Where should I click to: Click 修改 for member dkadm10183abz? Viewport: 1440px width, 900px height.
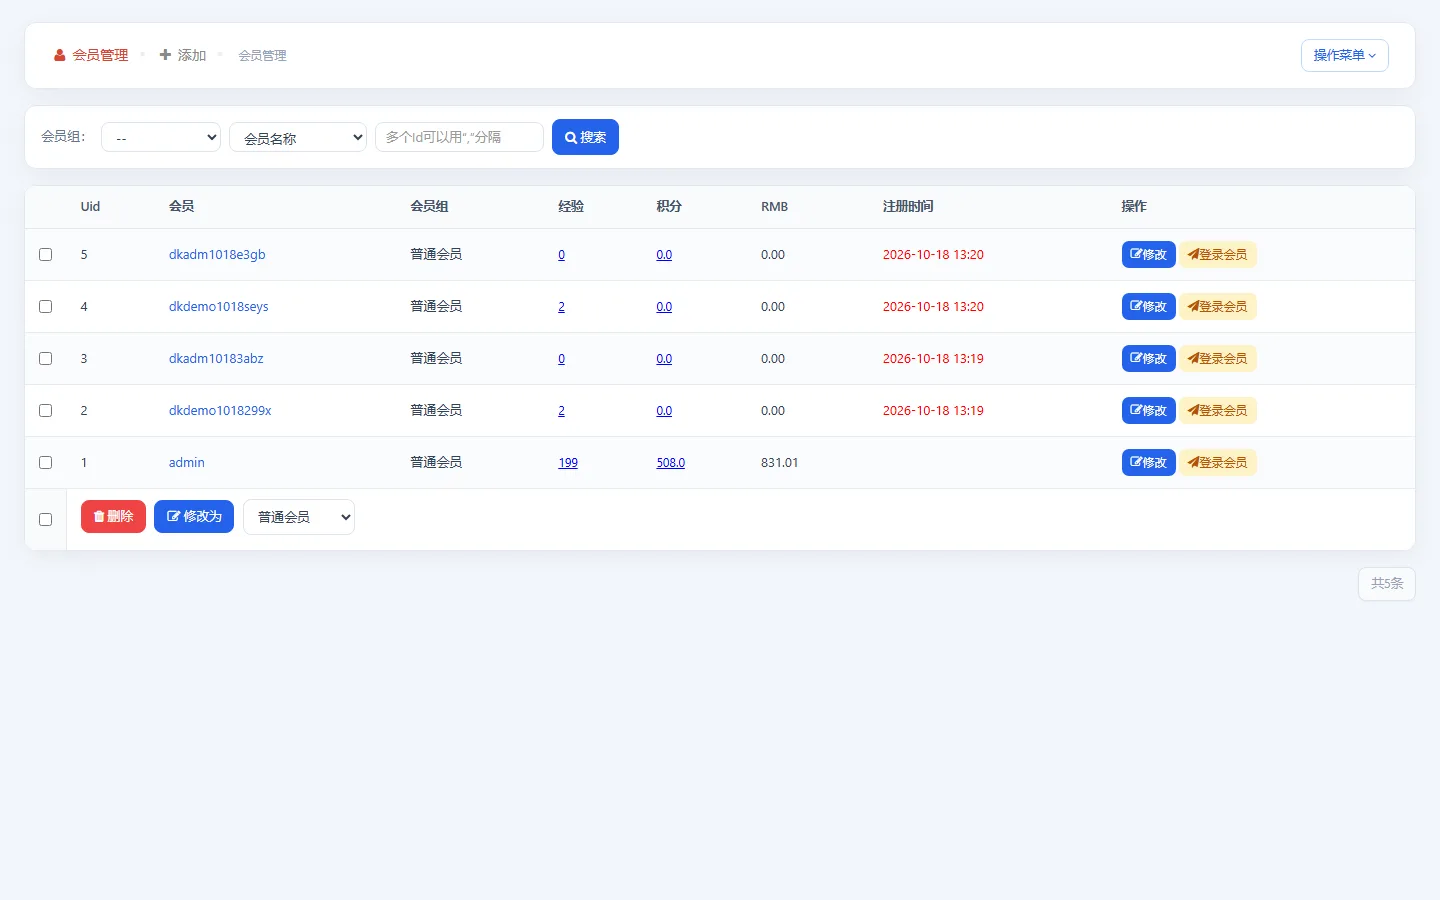[x=1148, y=359]
